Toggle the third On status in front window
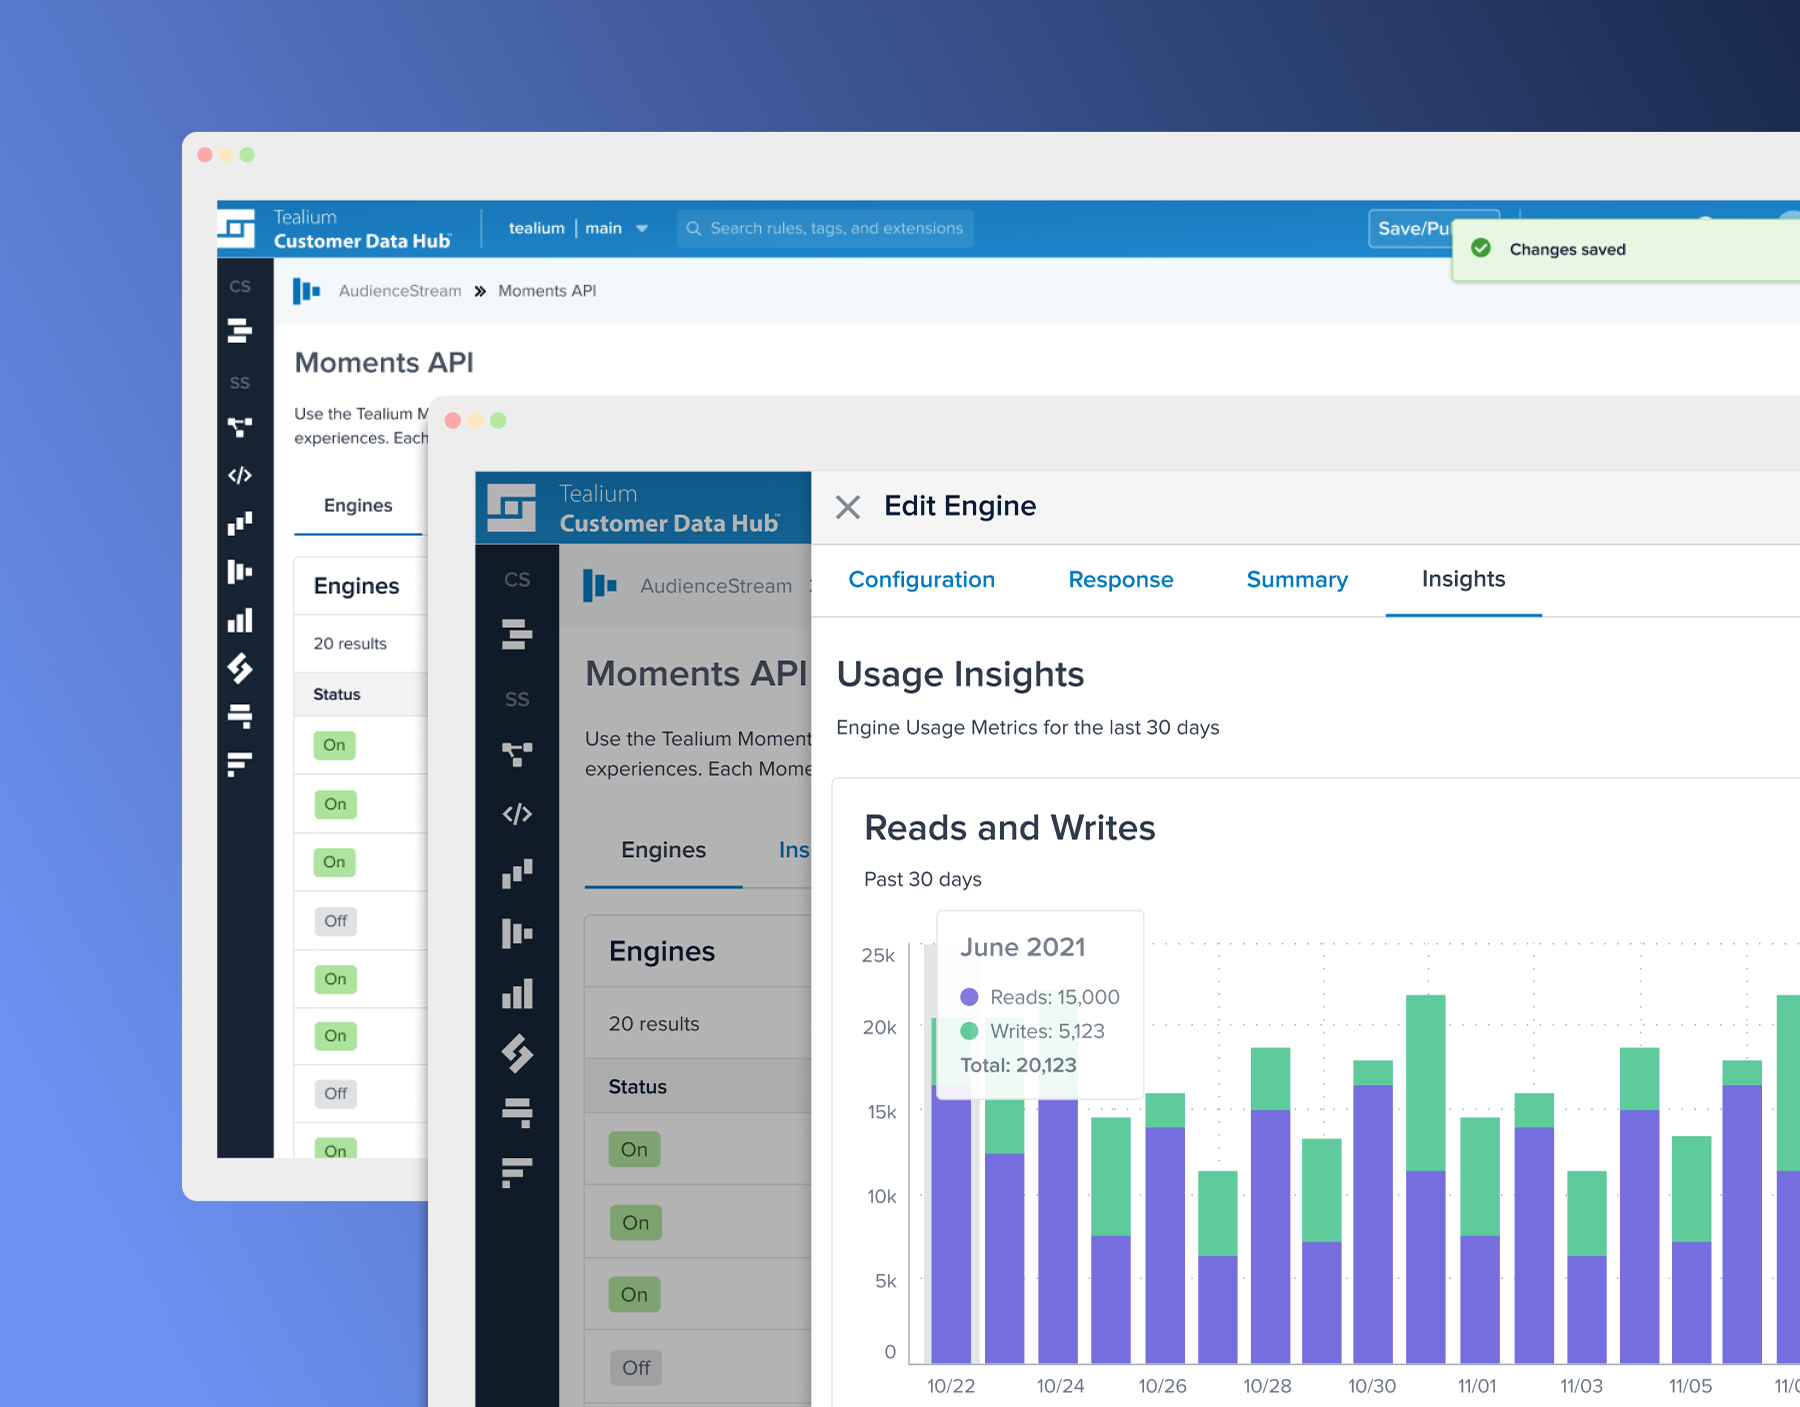This screenshot has height=1407, width=1800. (x=634, y=1295)
